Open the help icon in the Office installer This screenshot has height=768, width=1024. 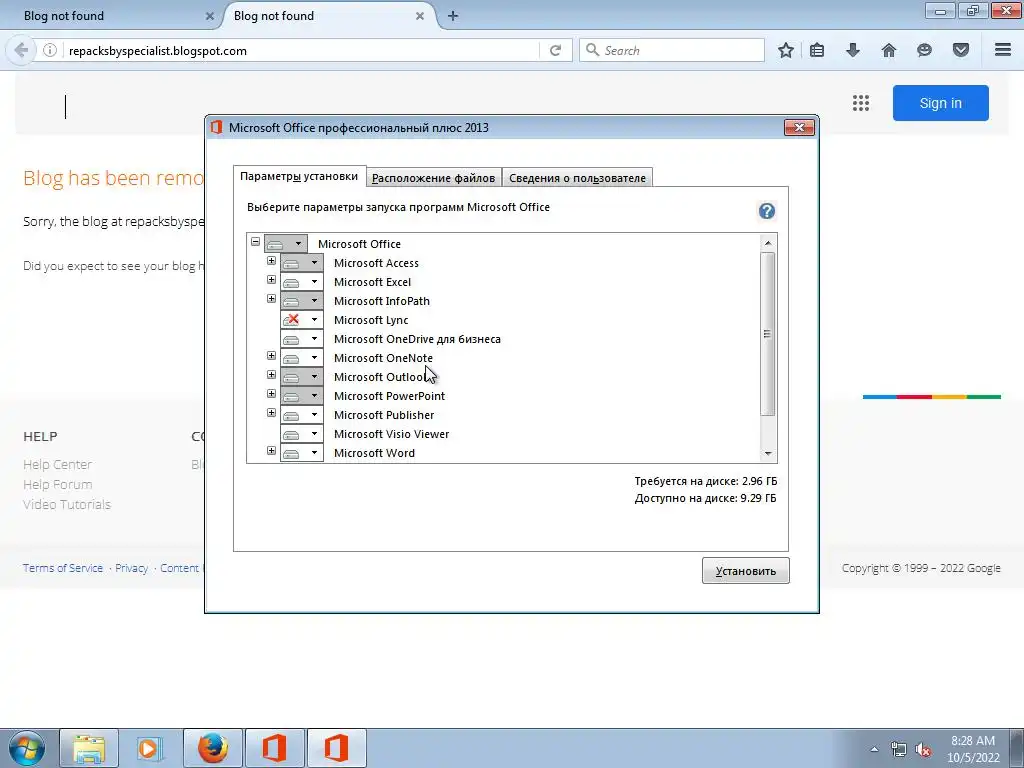click(x=767, y=211)
